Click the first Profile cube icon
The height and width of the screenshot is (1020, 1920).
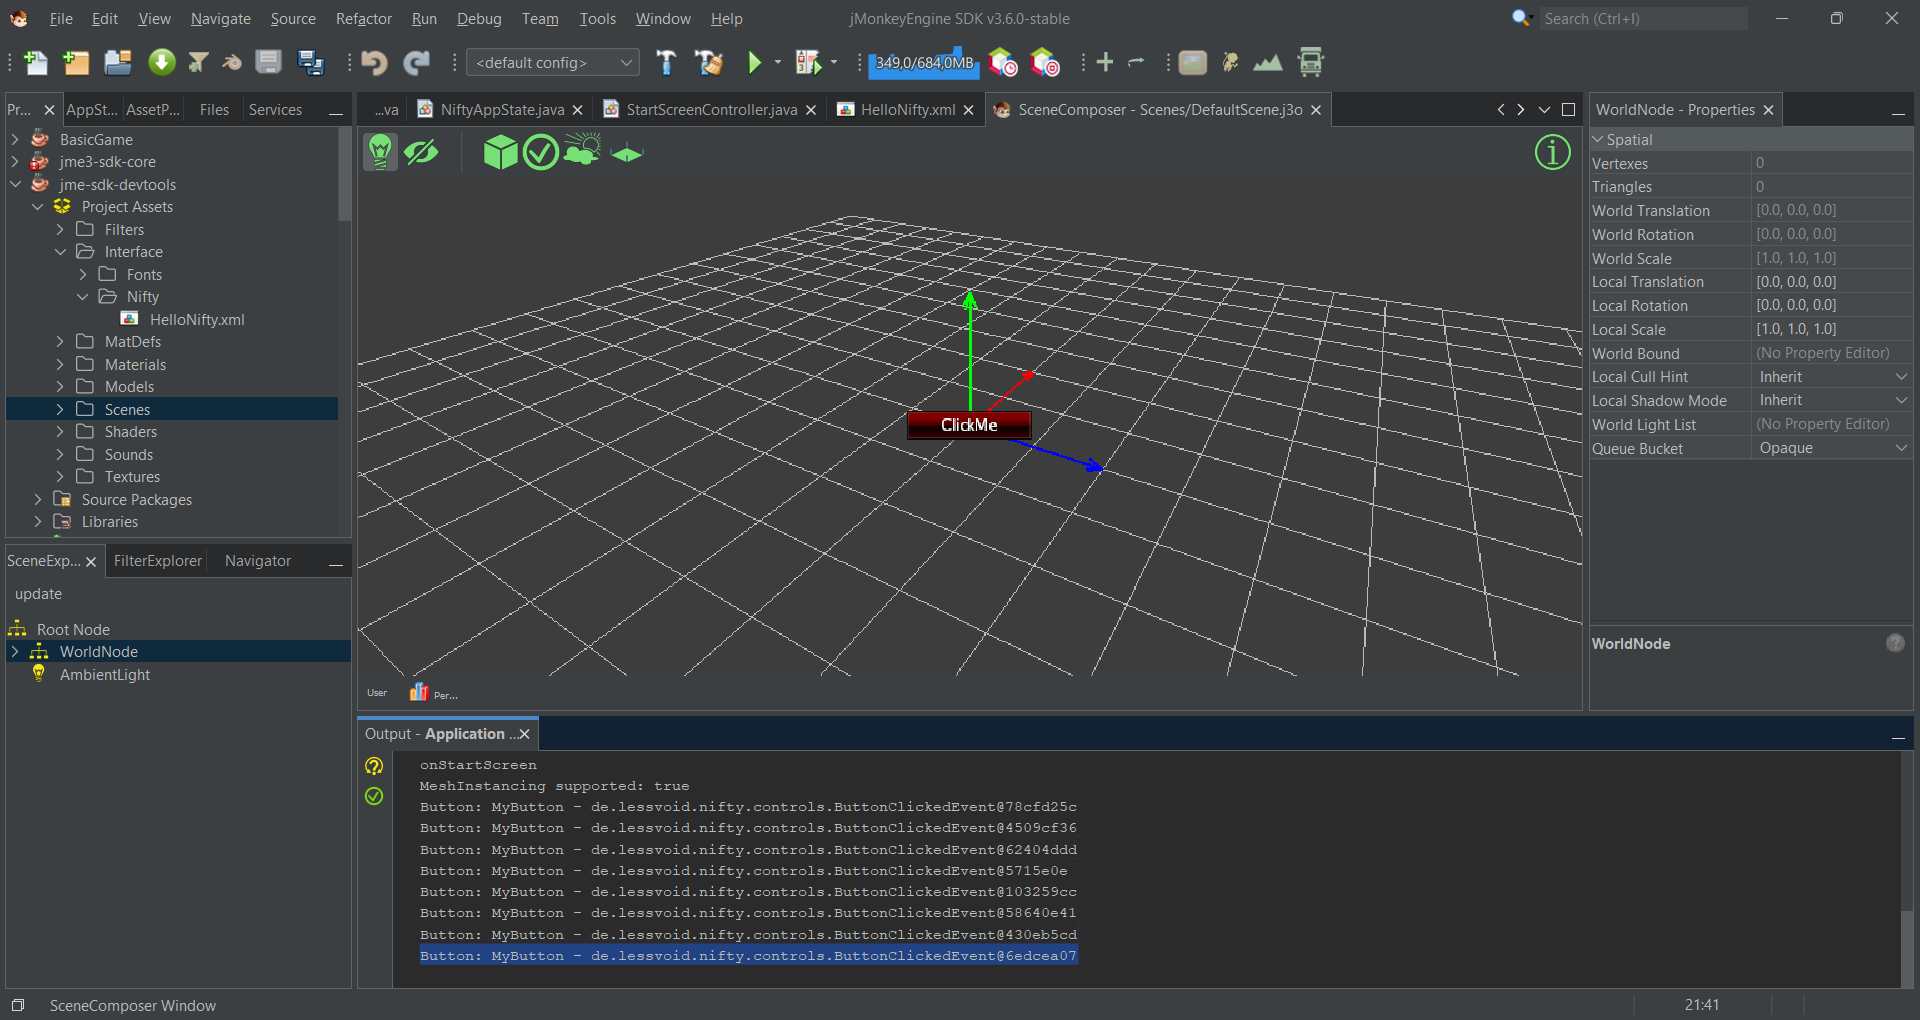[1002, 63]
